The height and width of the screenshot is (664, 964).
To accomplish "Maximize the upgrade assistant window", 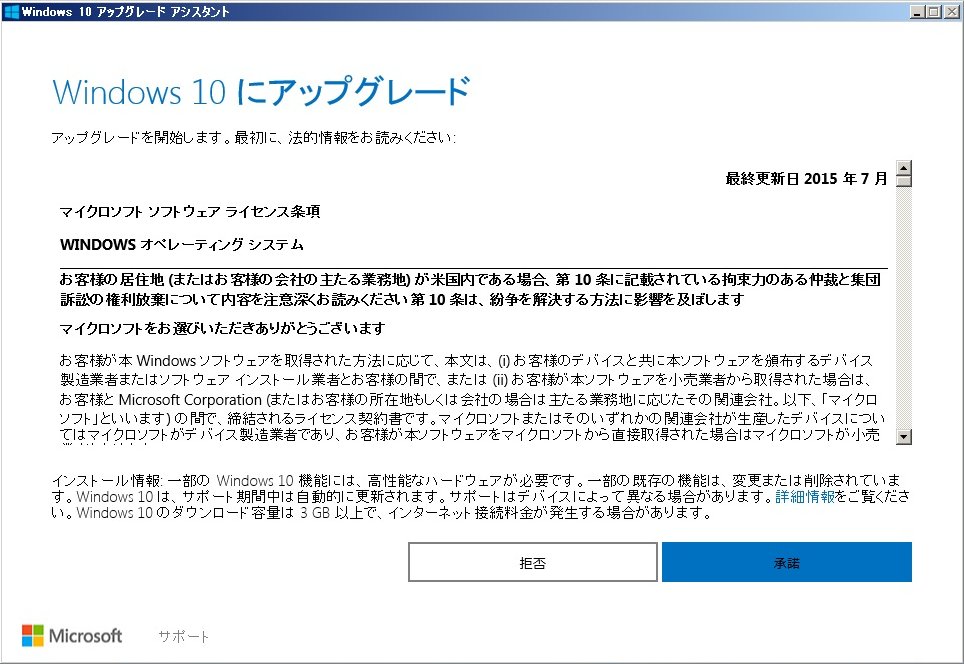I will pyautogui.click(x=933, y=12).
